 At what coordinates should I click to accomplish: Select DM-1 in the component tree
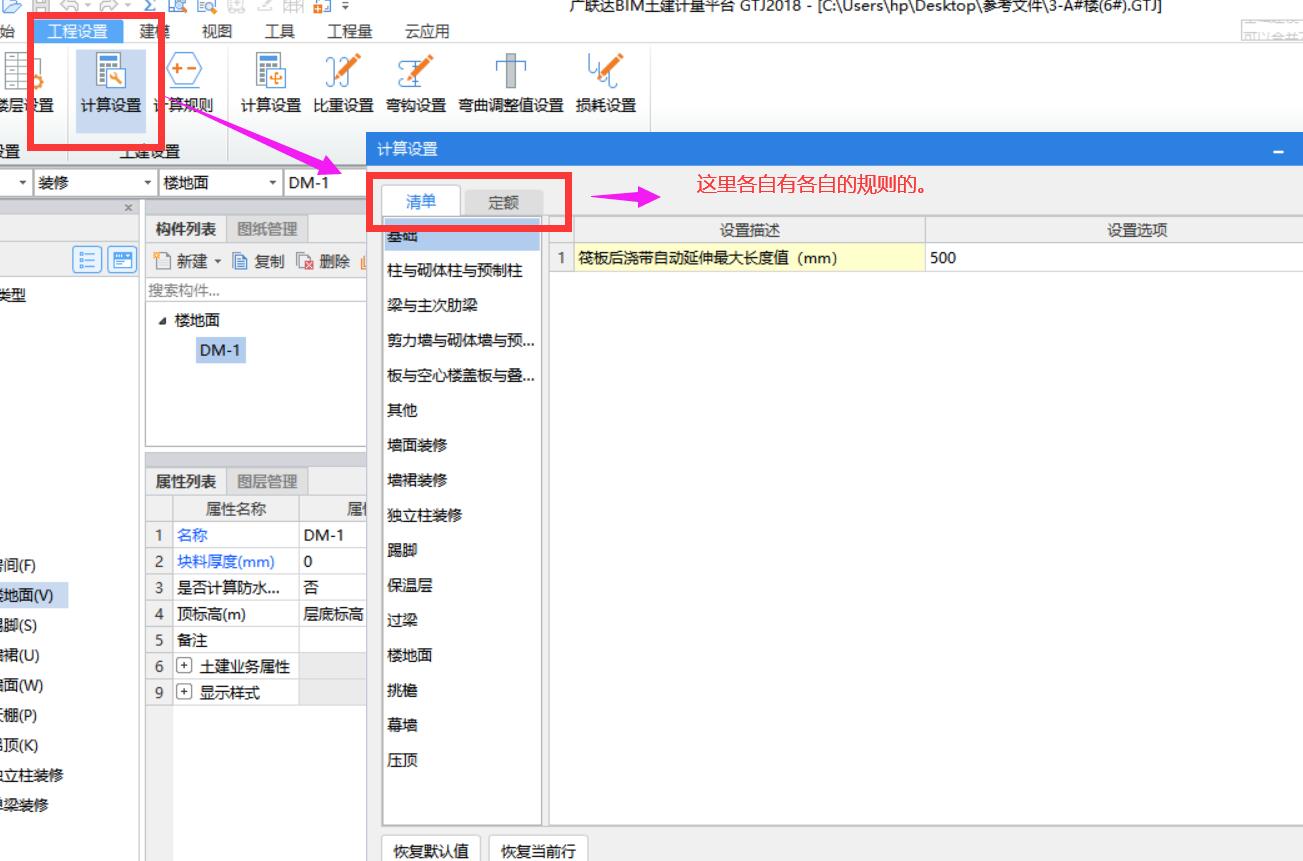[x=220, y=349]
